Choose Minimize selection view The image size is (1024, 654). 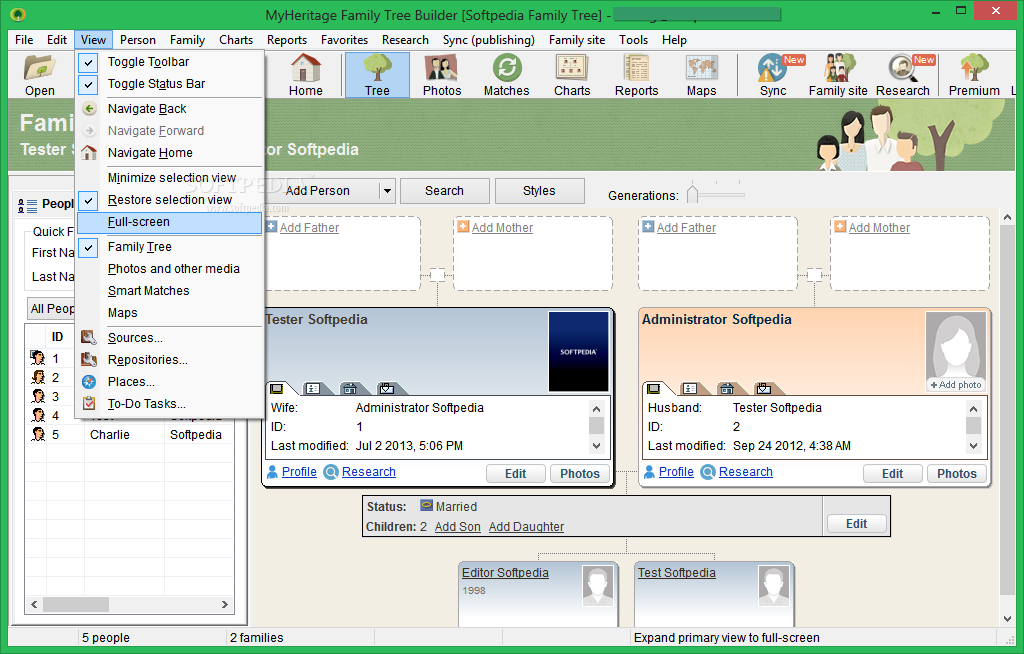point(170,178)
